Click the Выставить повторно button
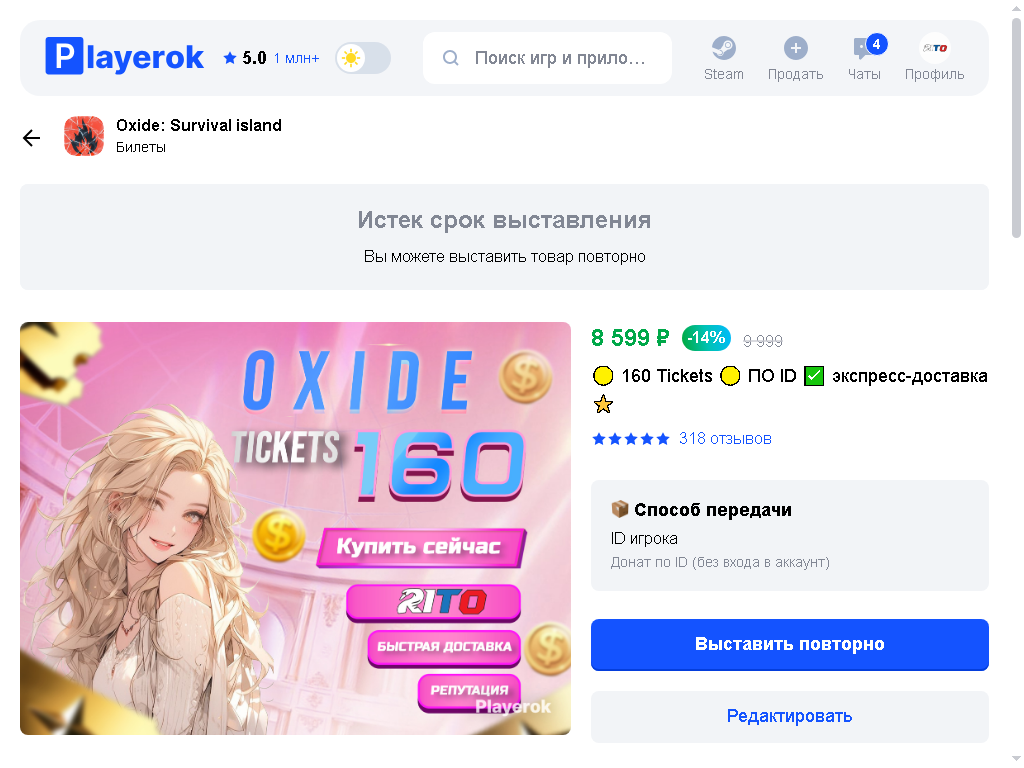This screenshot has width=1024, height=768. pyautogui.click(x=790, y=645)
